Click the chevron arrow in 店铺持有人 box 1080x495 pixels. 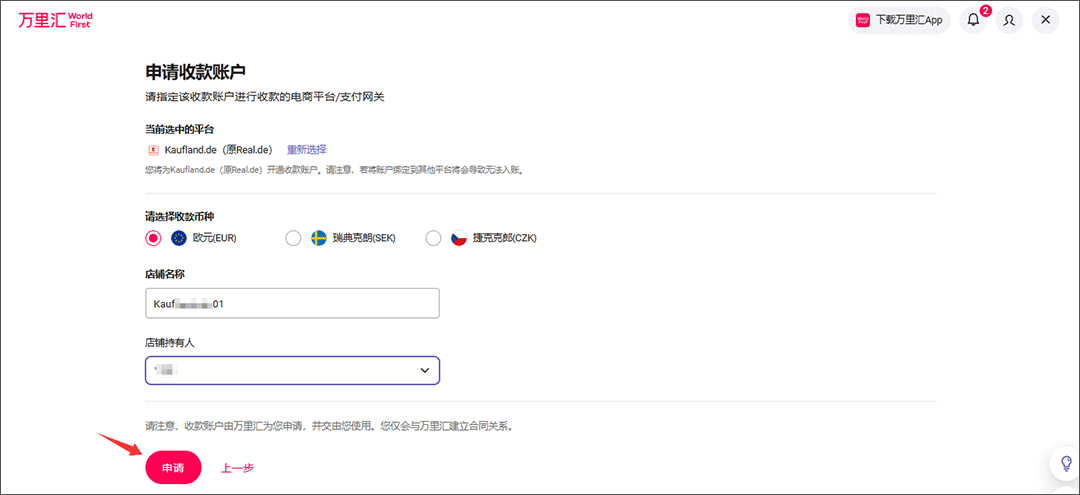point(425,370)
